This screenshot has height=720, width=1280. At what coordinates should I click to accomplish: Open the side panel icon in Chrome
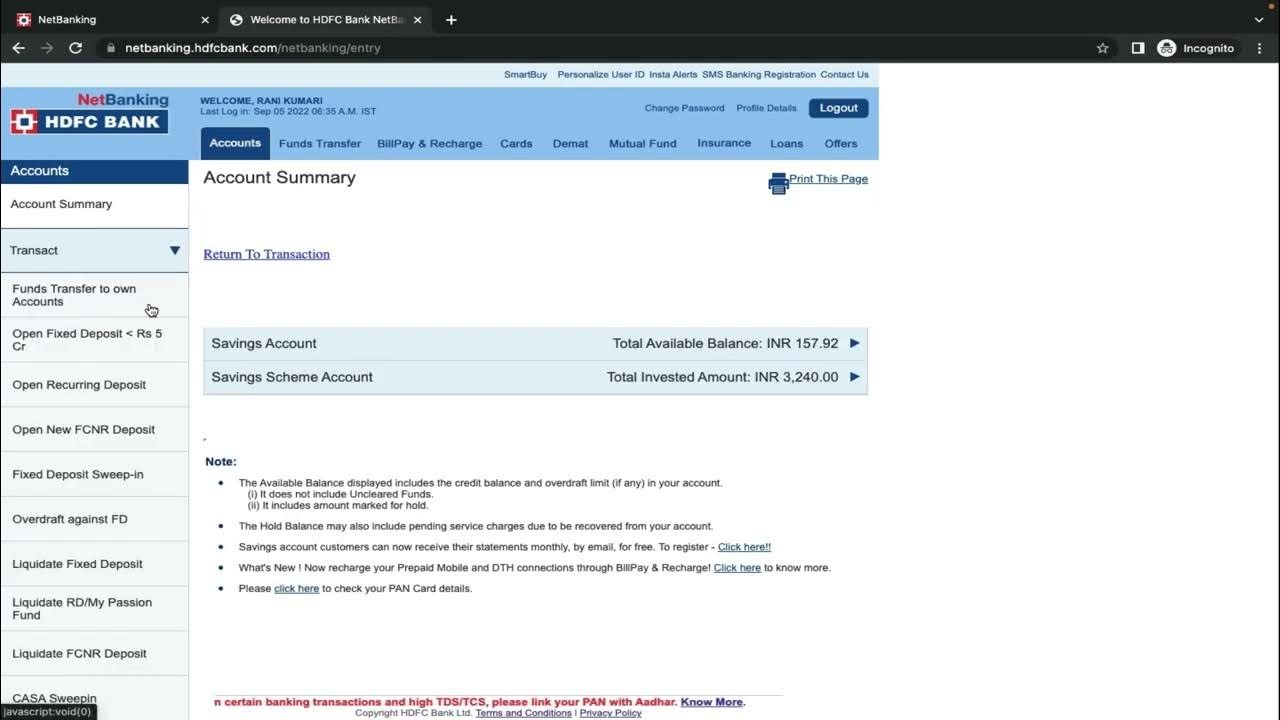(1138, 48)
